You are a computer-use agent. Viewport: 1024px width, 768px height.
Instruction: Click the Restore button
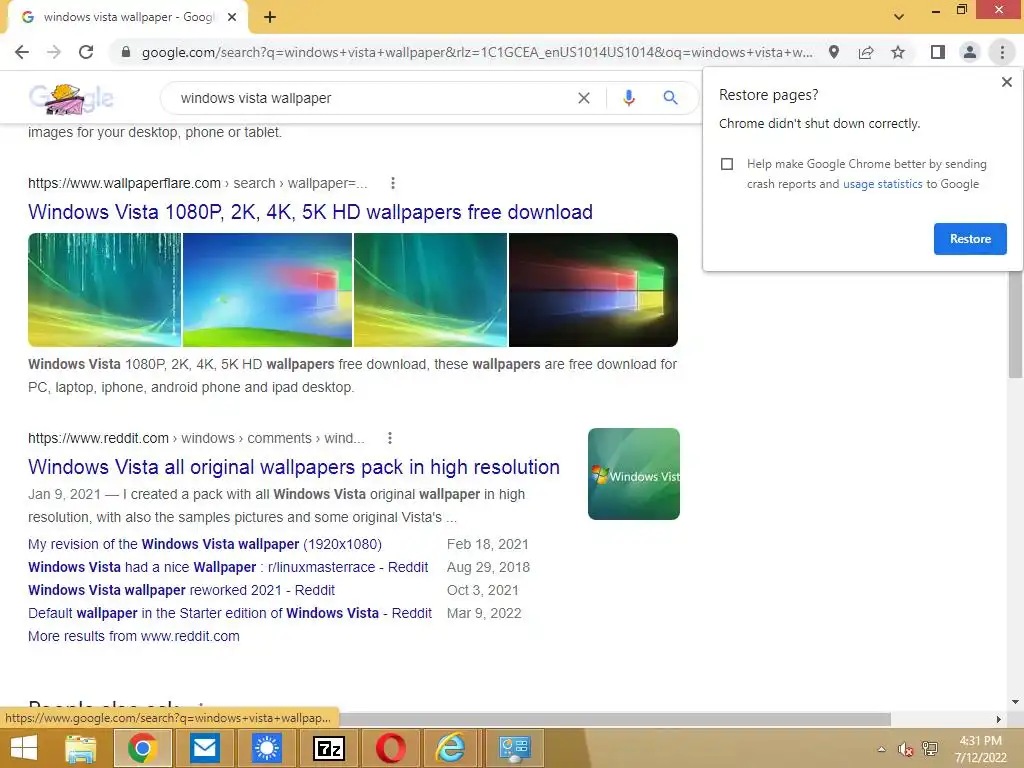click(x=970, y=239)
